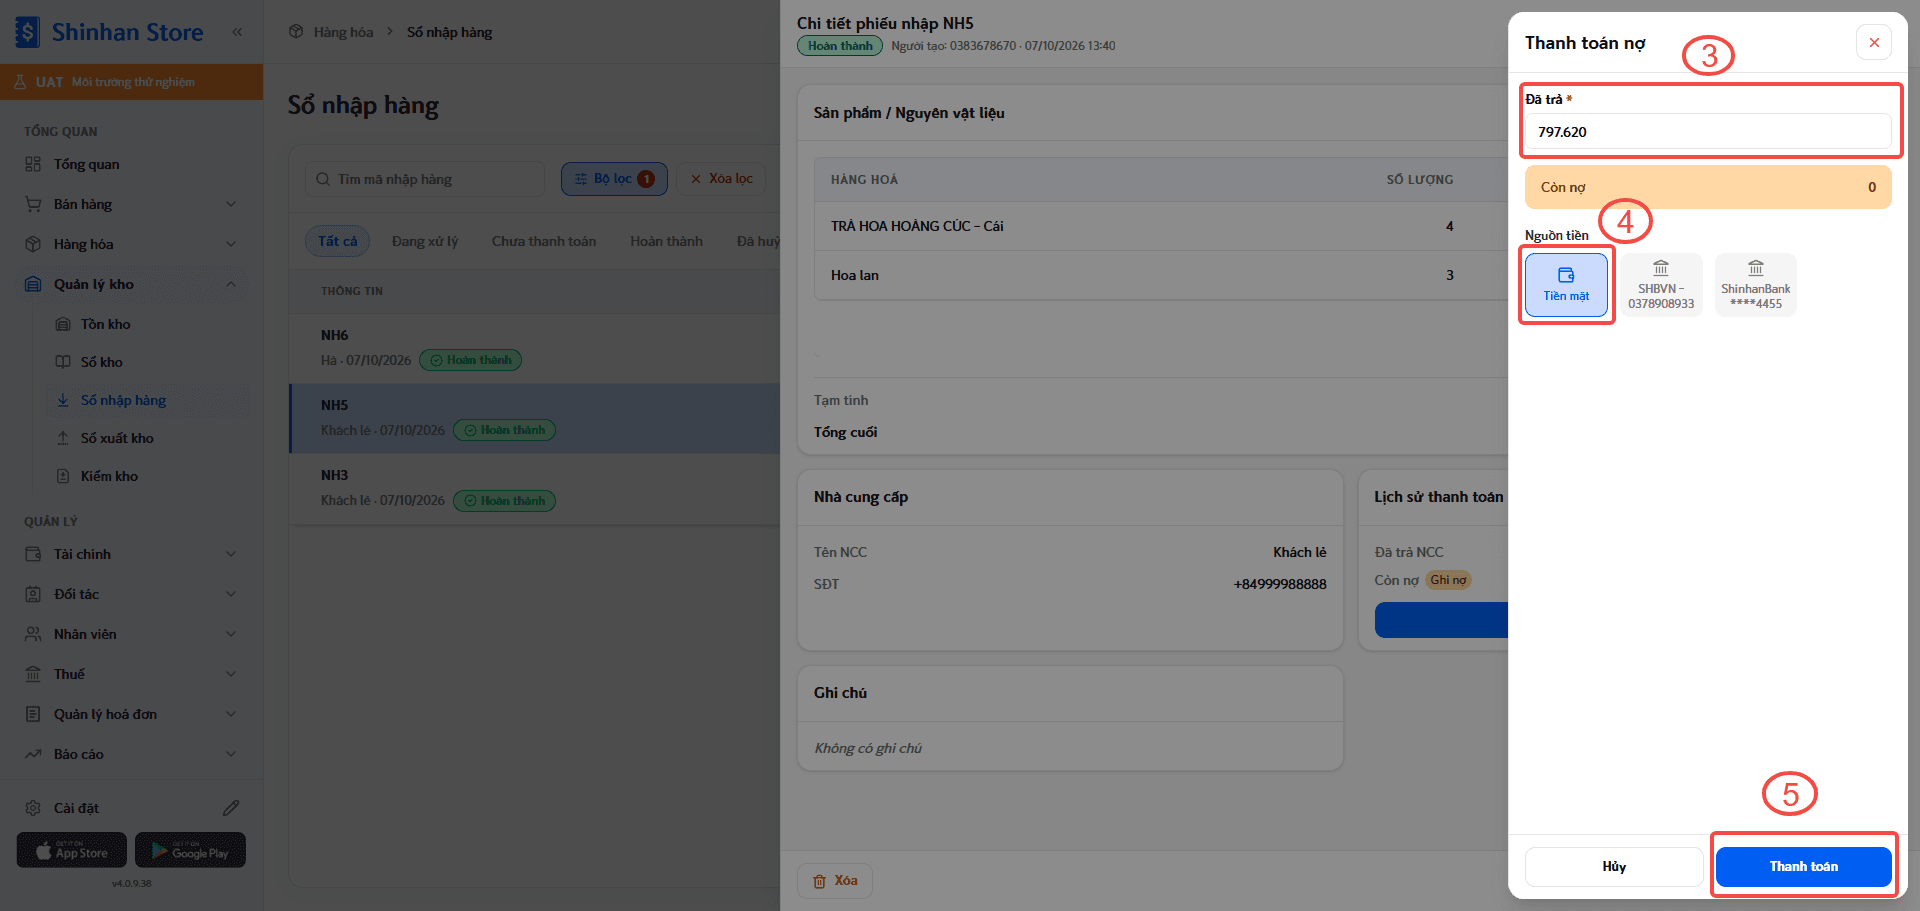Click the Hủy cancel button
Viewport: 1920px width, 911px height.
click(x=1614, y=867)
